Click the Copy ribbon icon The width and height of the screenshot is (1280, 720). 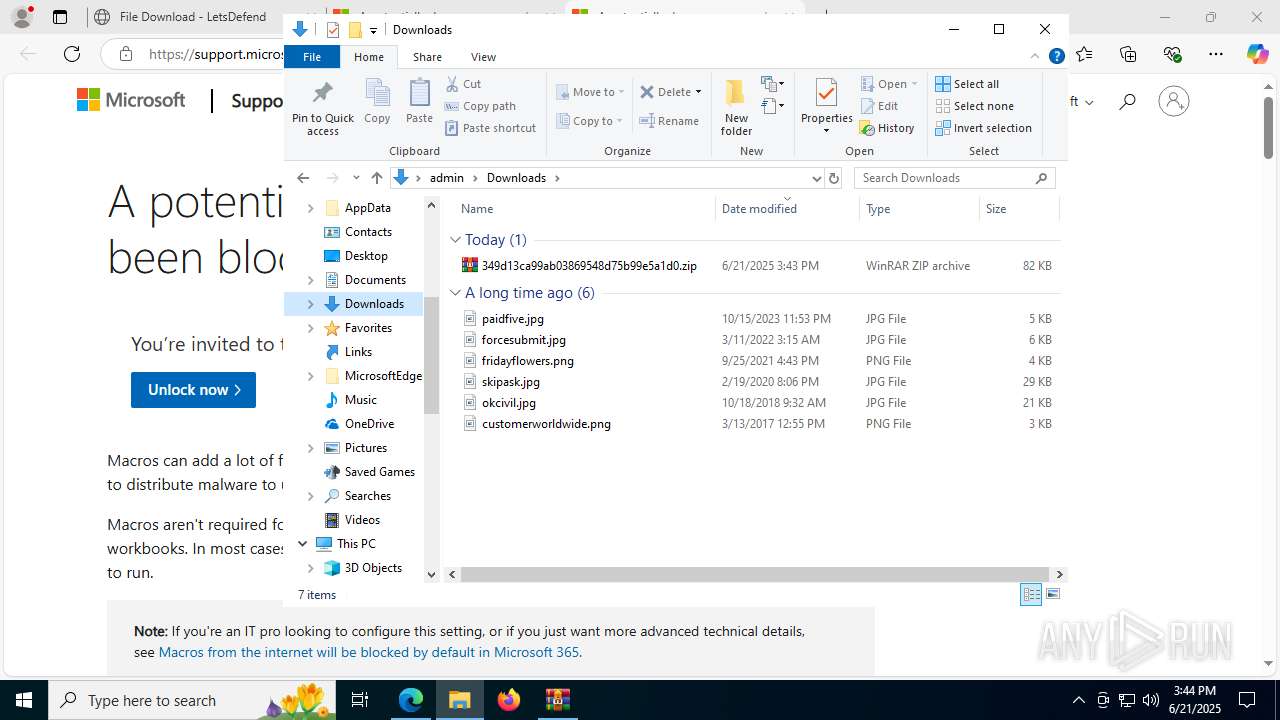(x=377, y=101)
